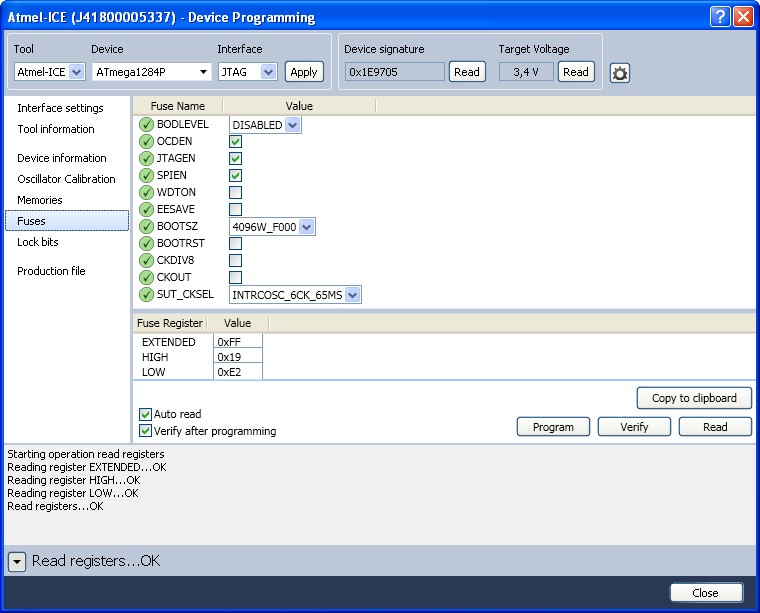Read the target voltage

click(576, 72)
